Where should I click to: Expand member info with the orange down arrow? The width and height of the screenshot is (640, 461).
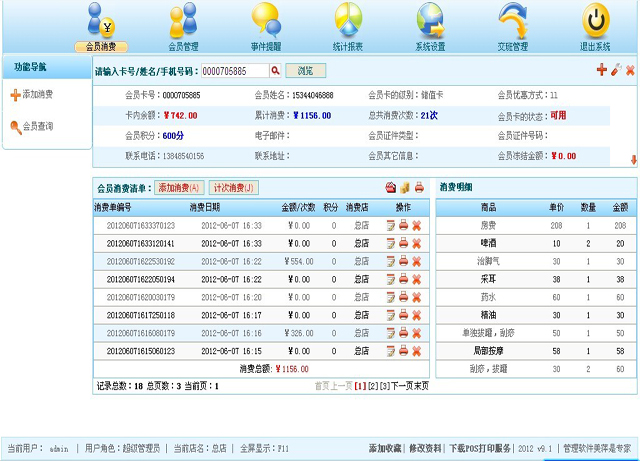coord(632,160)
